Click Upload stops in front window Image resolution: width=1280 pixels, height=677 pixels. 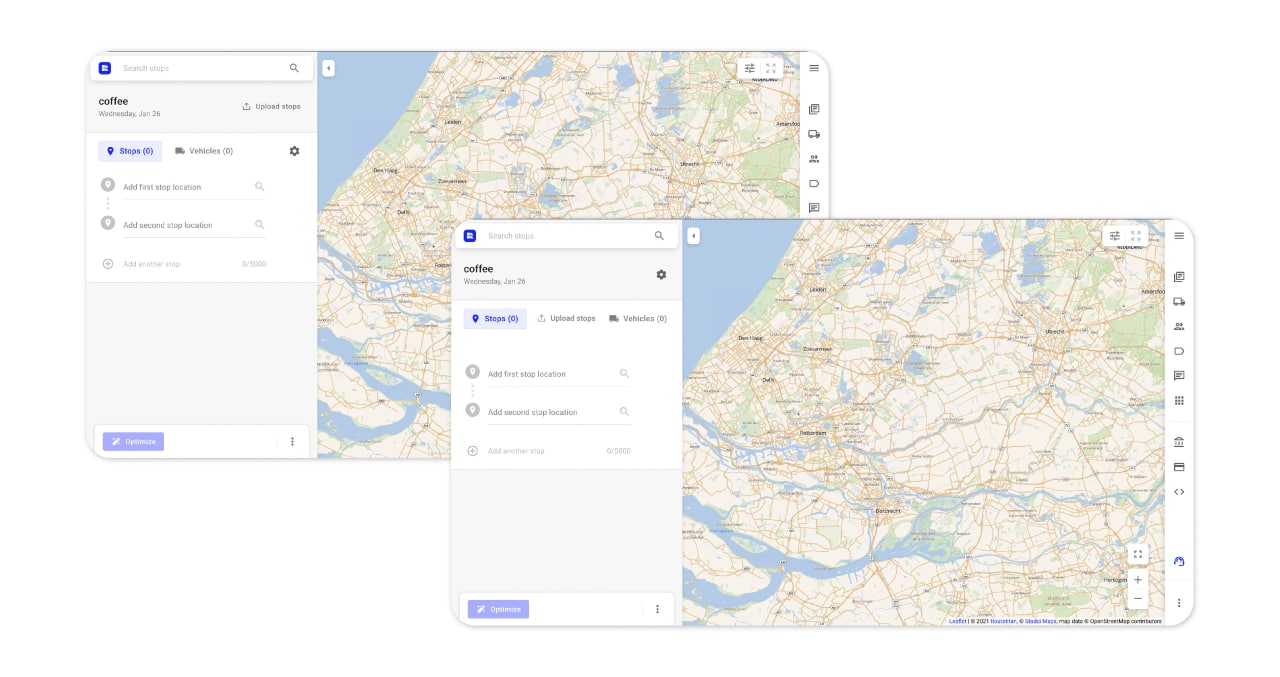566,318
